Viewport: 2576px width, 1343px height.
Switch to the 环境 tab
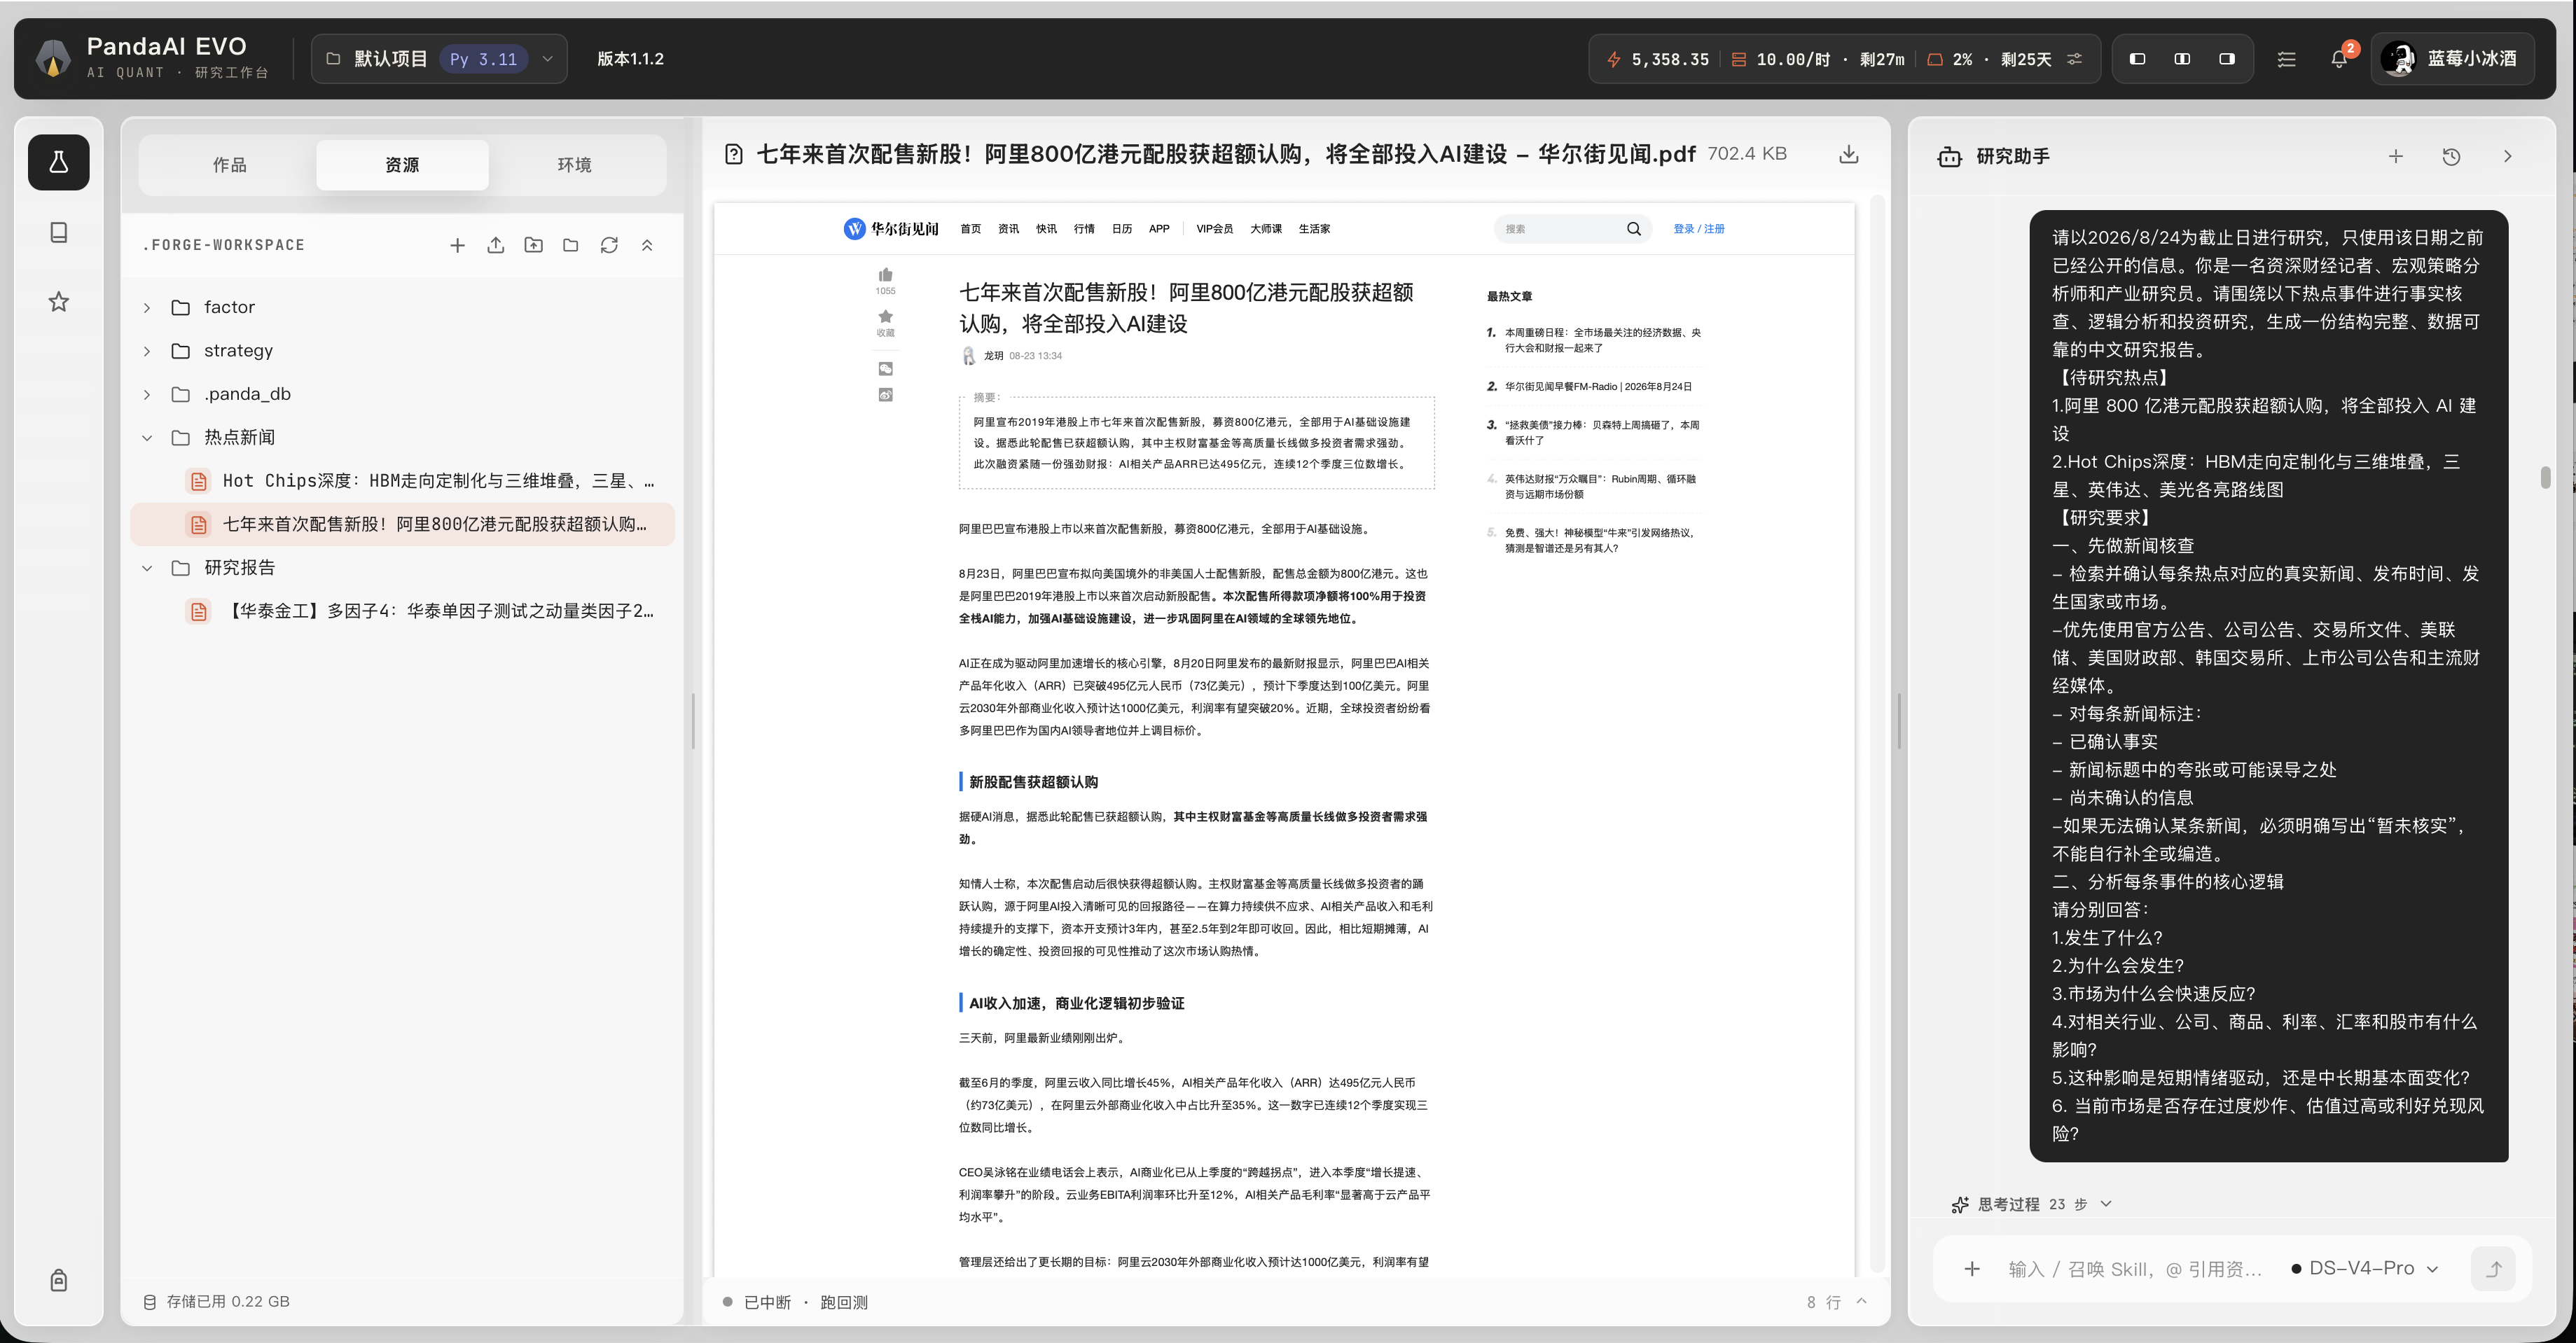pyautogui.click(x=574, y=164)
